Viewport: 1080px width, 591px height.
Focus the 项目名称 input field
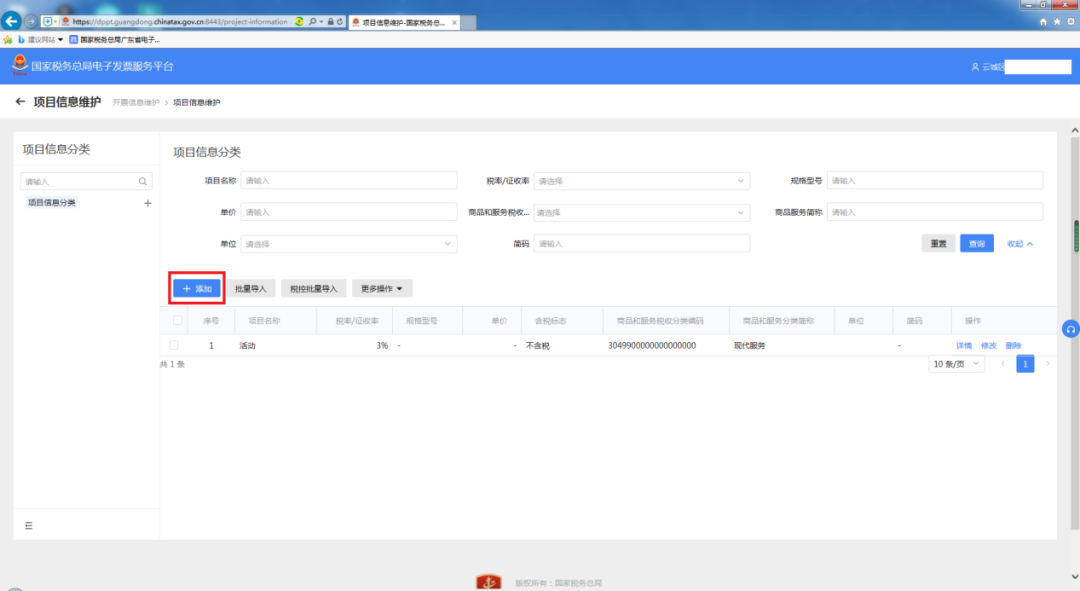click(349, 180)
